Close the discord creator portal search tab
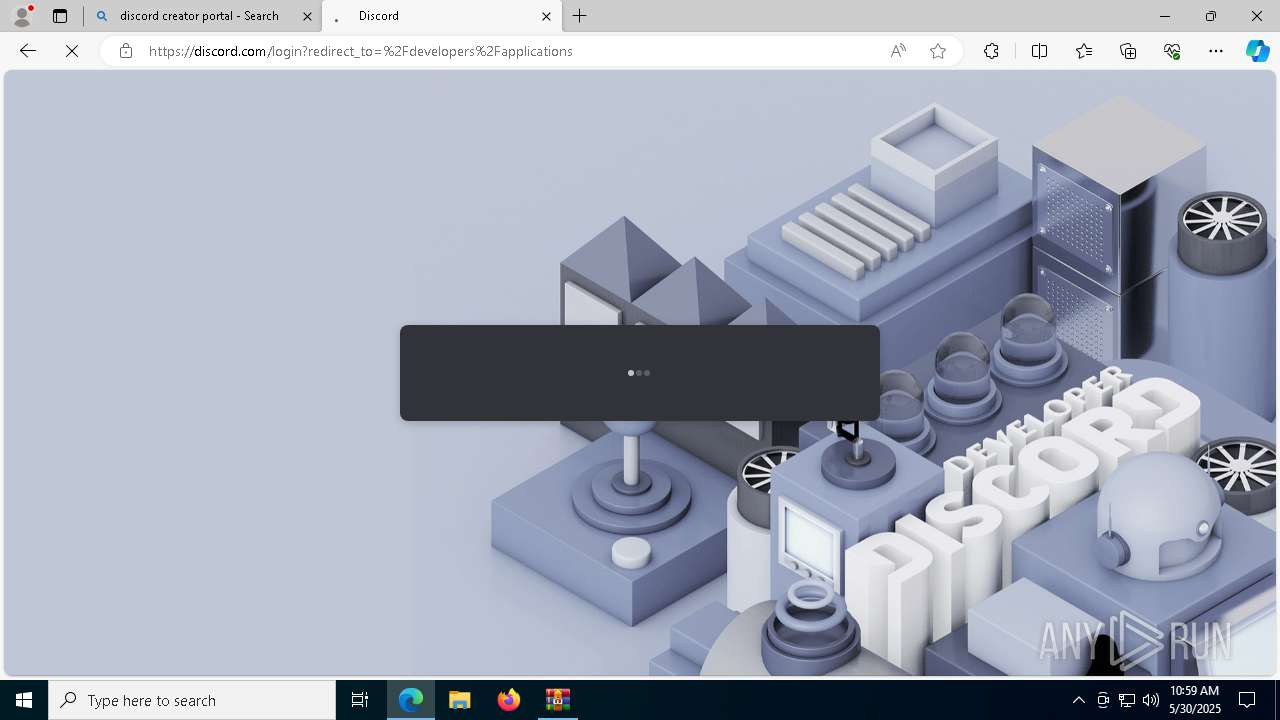 [307, 16]
